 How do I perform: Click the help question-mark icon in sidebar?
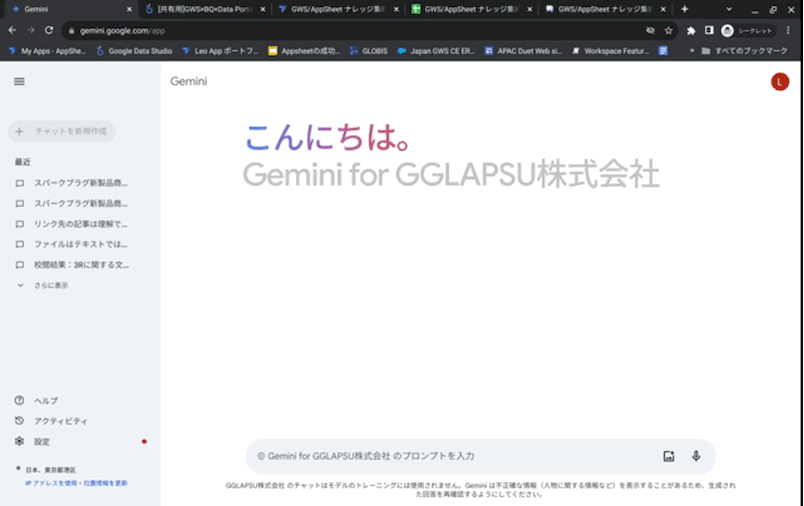(19, 400)
